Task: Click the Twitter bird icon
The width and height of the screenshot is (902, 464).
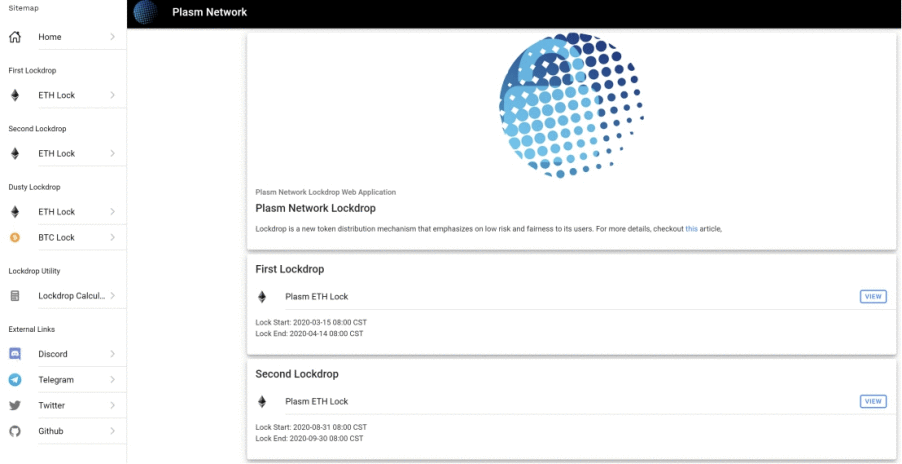Action: coord(15,406)
